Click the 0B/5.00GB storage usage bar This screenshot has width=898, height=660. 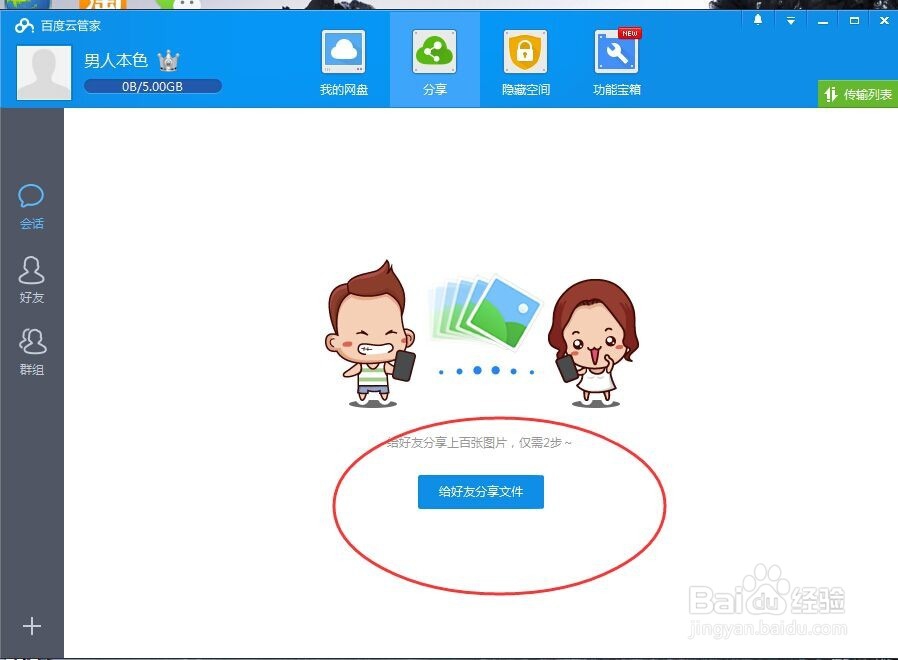point(152,87)
